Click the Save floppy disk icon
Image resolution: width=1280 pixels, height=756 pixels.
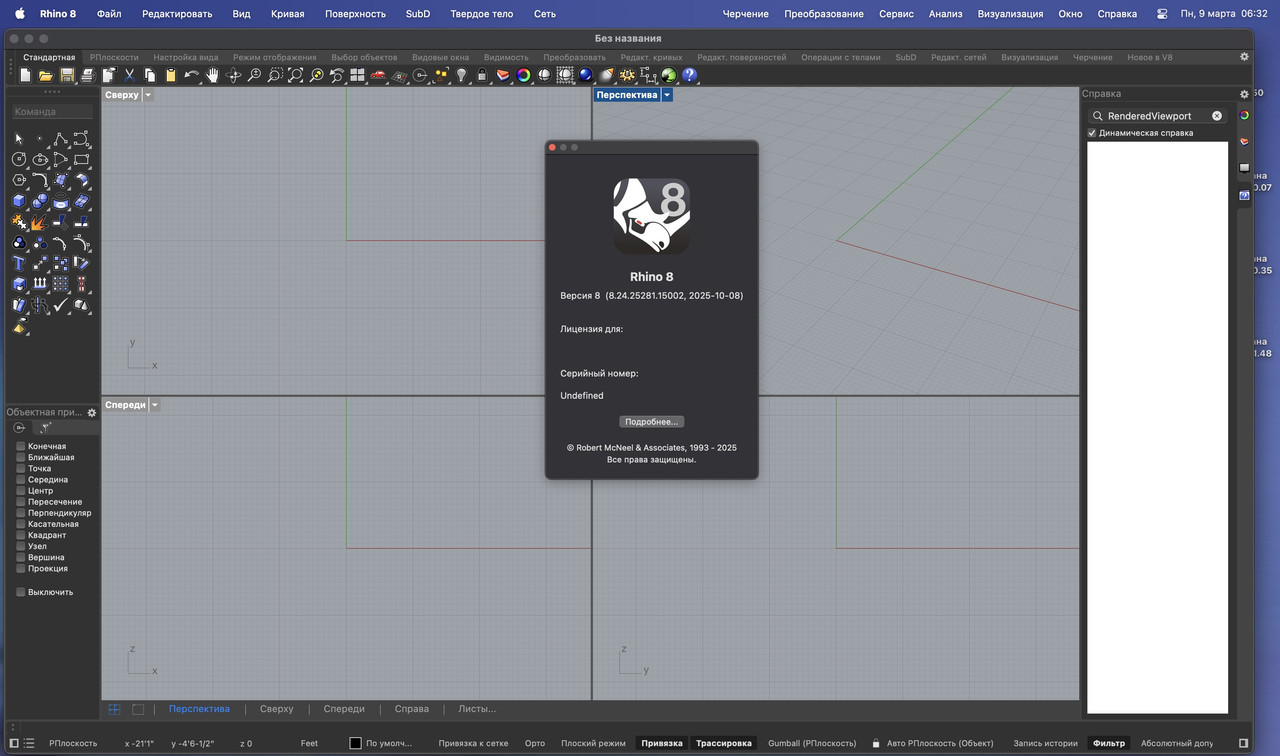(x=67, y=75)
